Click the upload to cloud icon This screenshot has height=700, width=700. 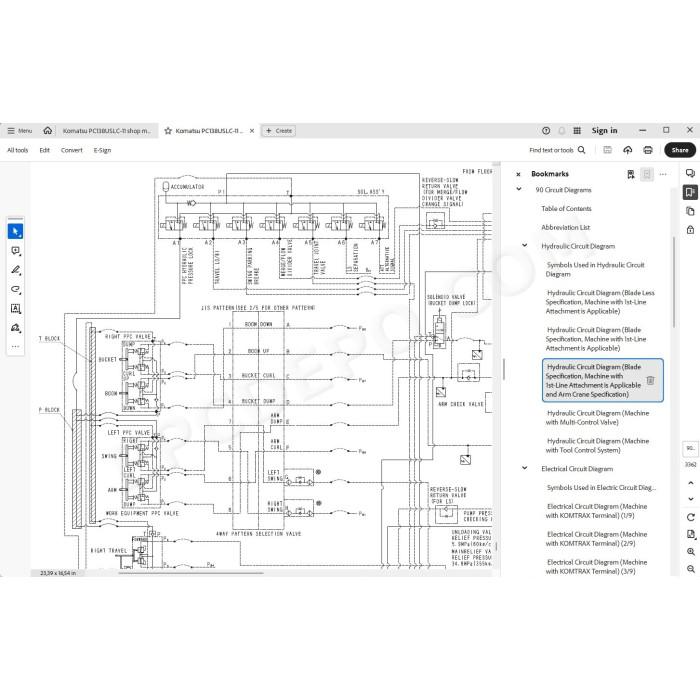[x=628, y=150]
